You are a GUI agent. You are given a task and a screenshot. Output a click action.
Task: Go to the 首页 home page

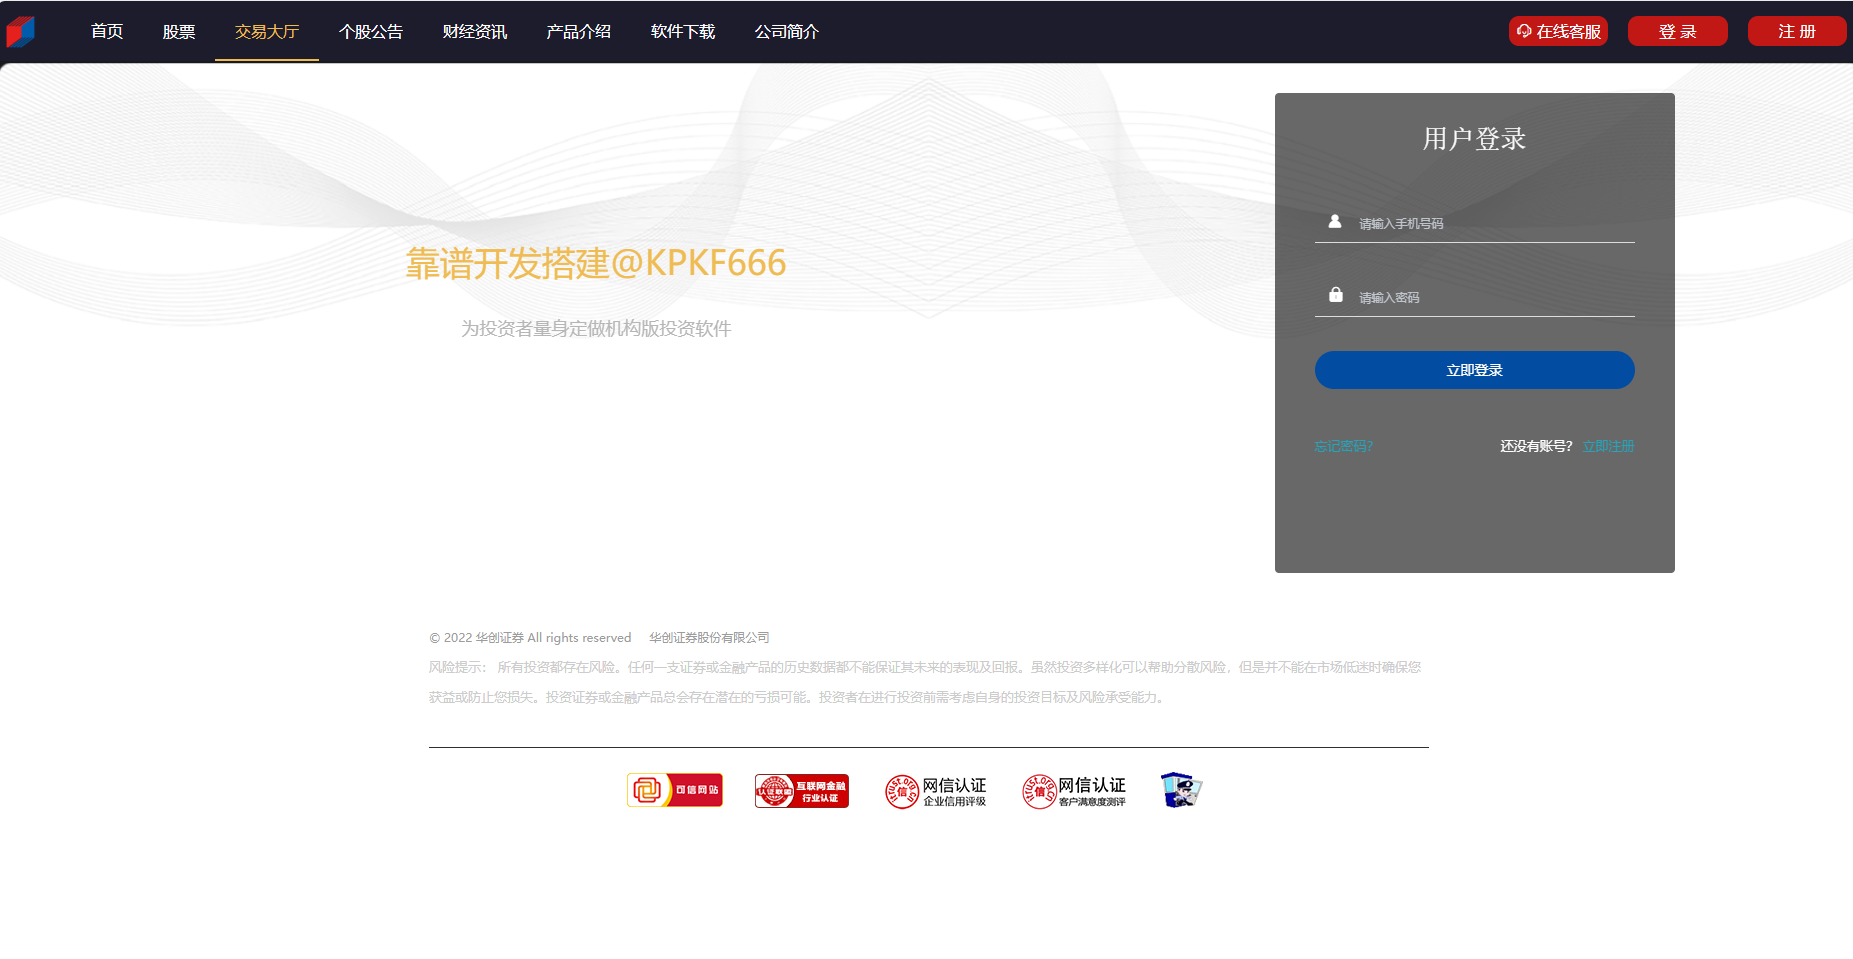coord(107,32)
